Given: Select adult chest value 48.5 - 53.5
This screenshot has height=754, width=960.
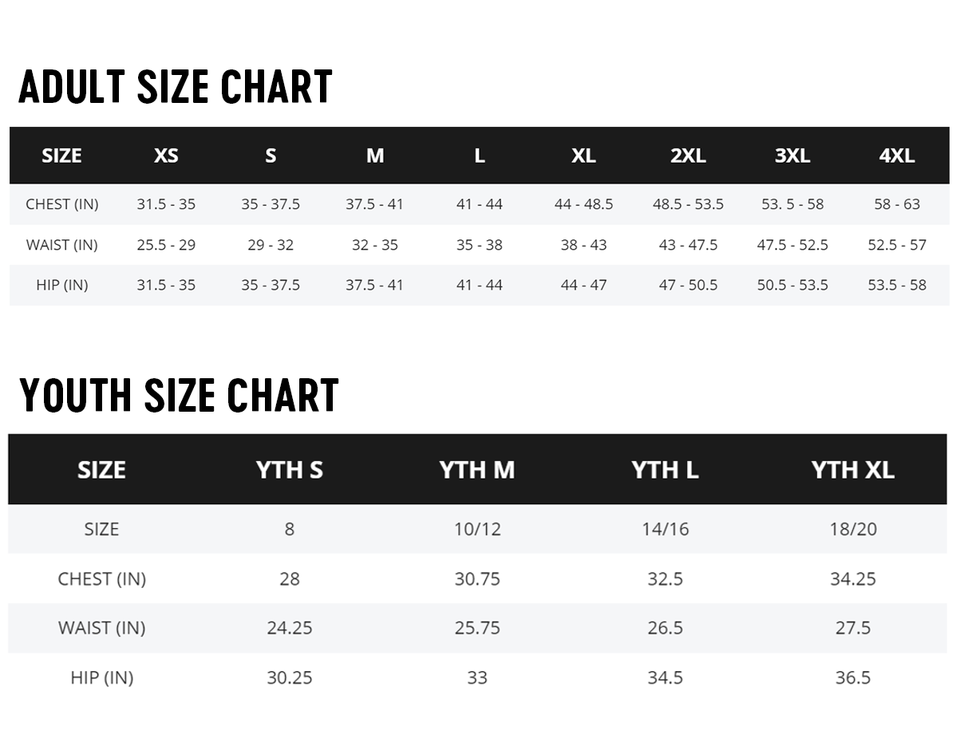Looking at the screenshot, I should 688,204.
